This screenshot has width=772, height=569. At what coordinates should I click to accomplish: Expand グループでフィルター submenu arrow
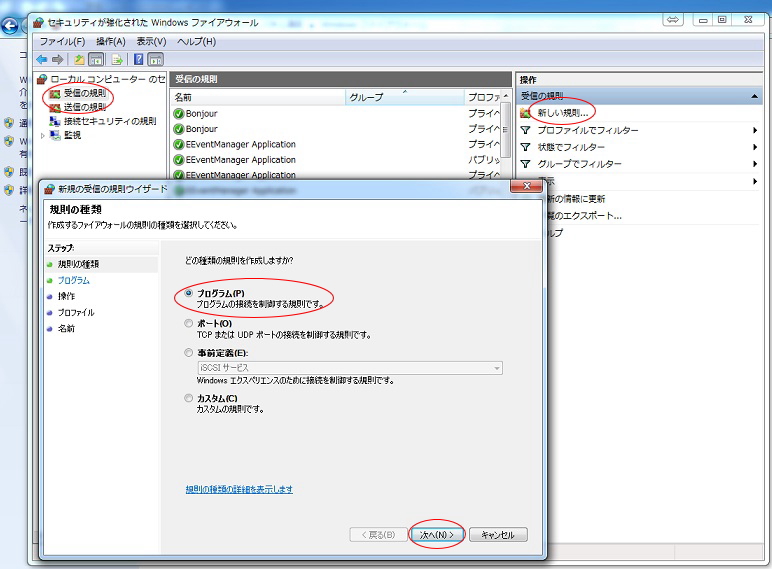click(755, 164)
